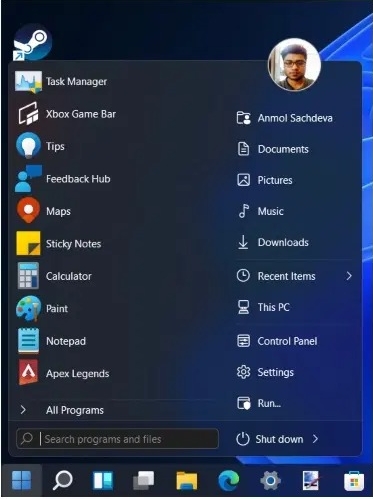Choose the Sticky Notes entry text

(x=73, y=244)
